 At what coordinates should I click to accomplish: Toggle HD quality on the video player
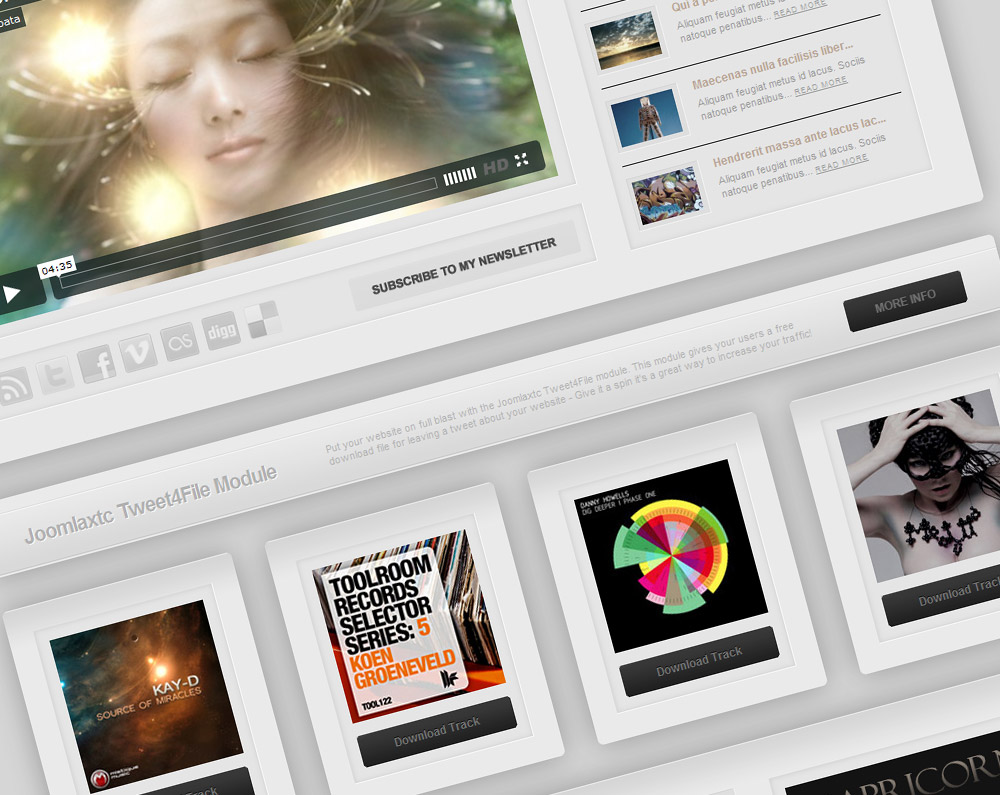pos(496,166)
